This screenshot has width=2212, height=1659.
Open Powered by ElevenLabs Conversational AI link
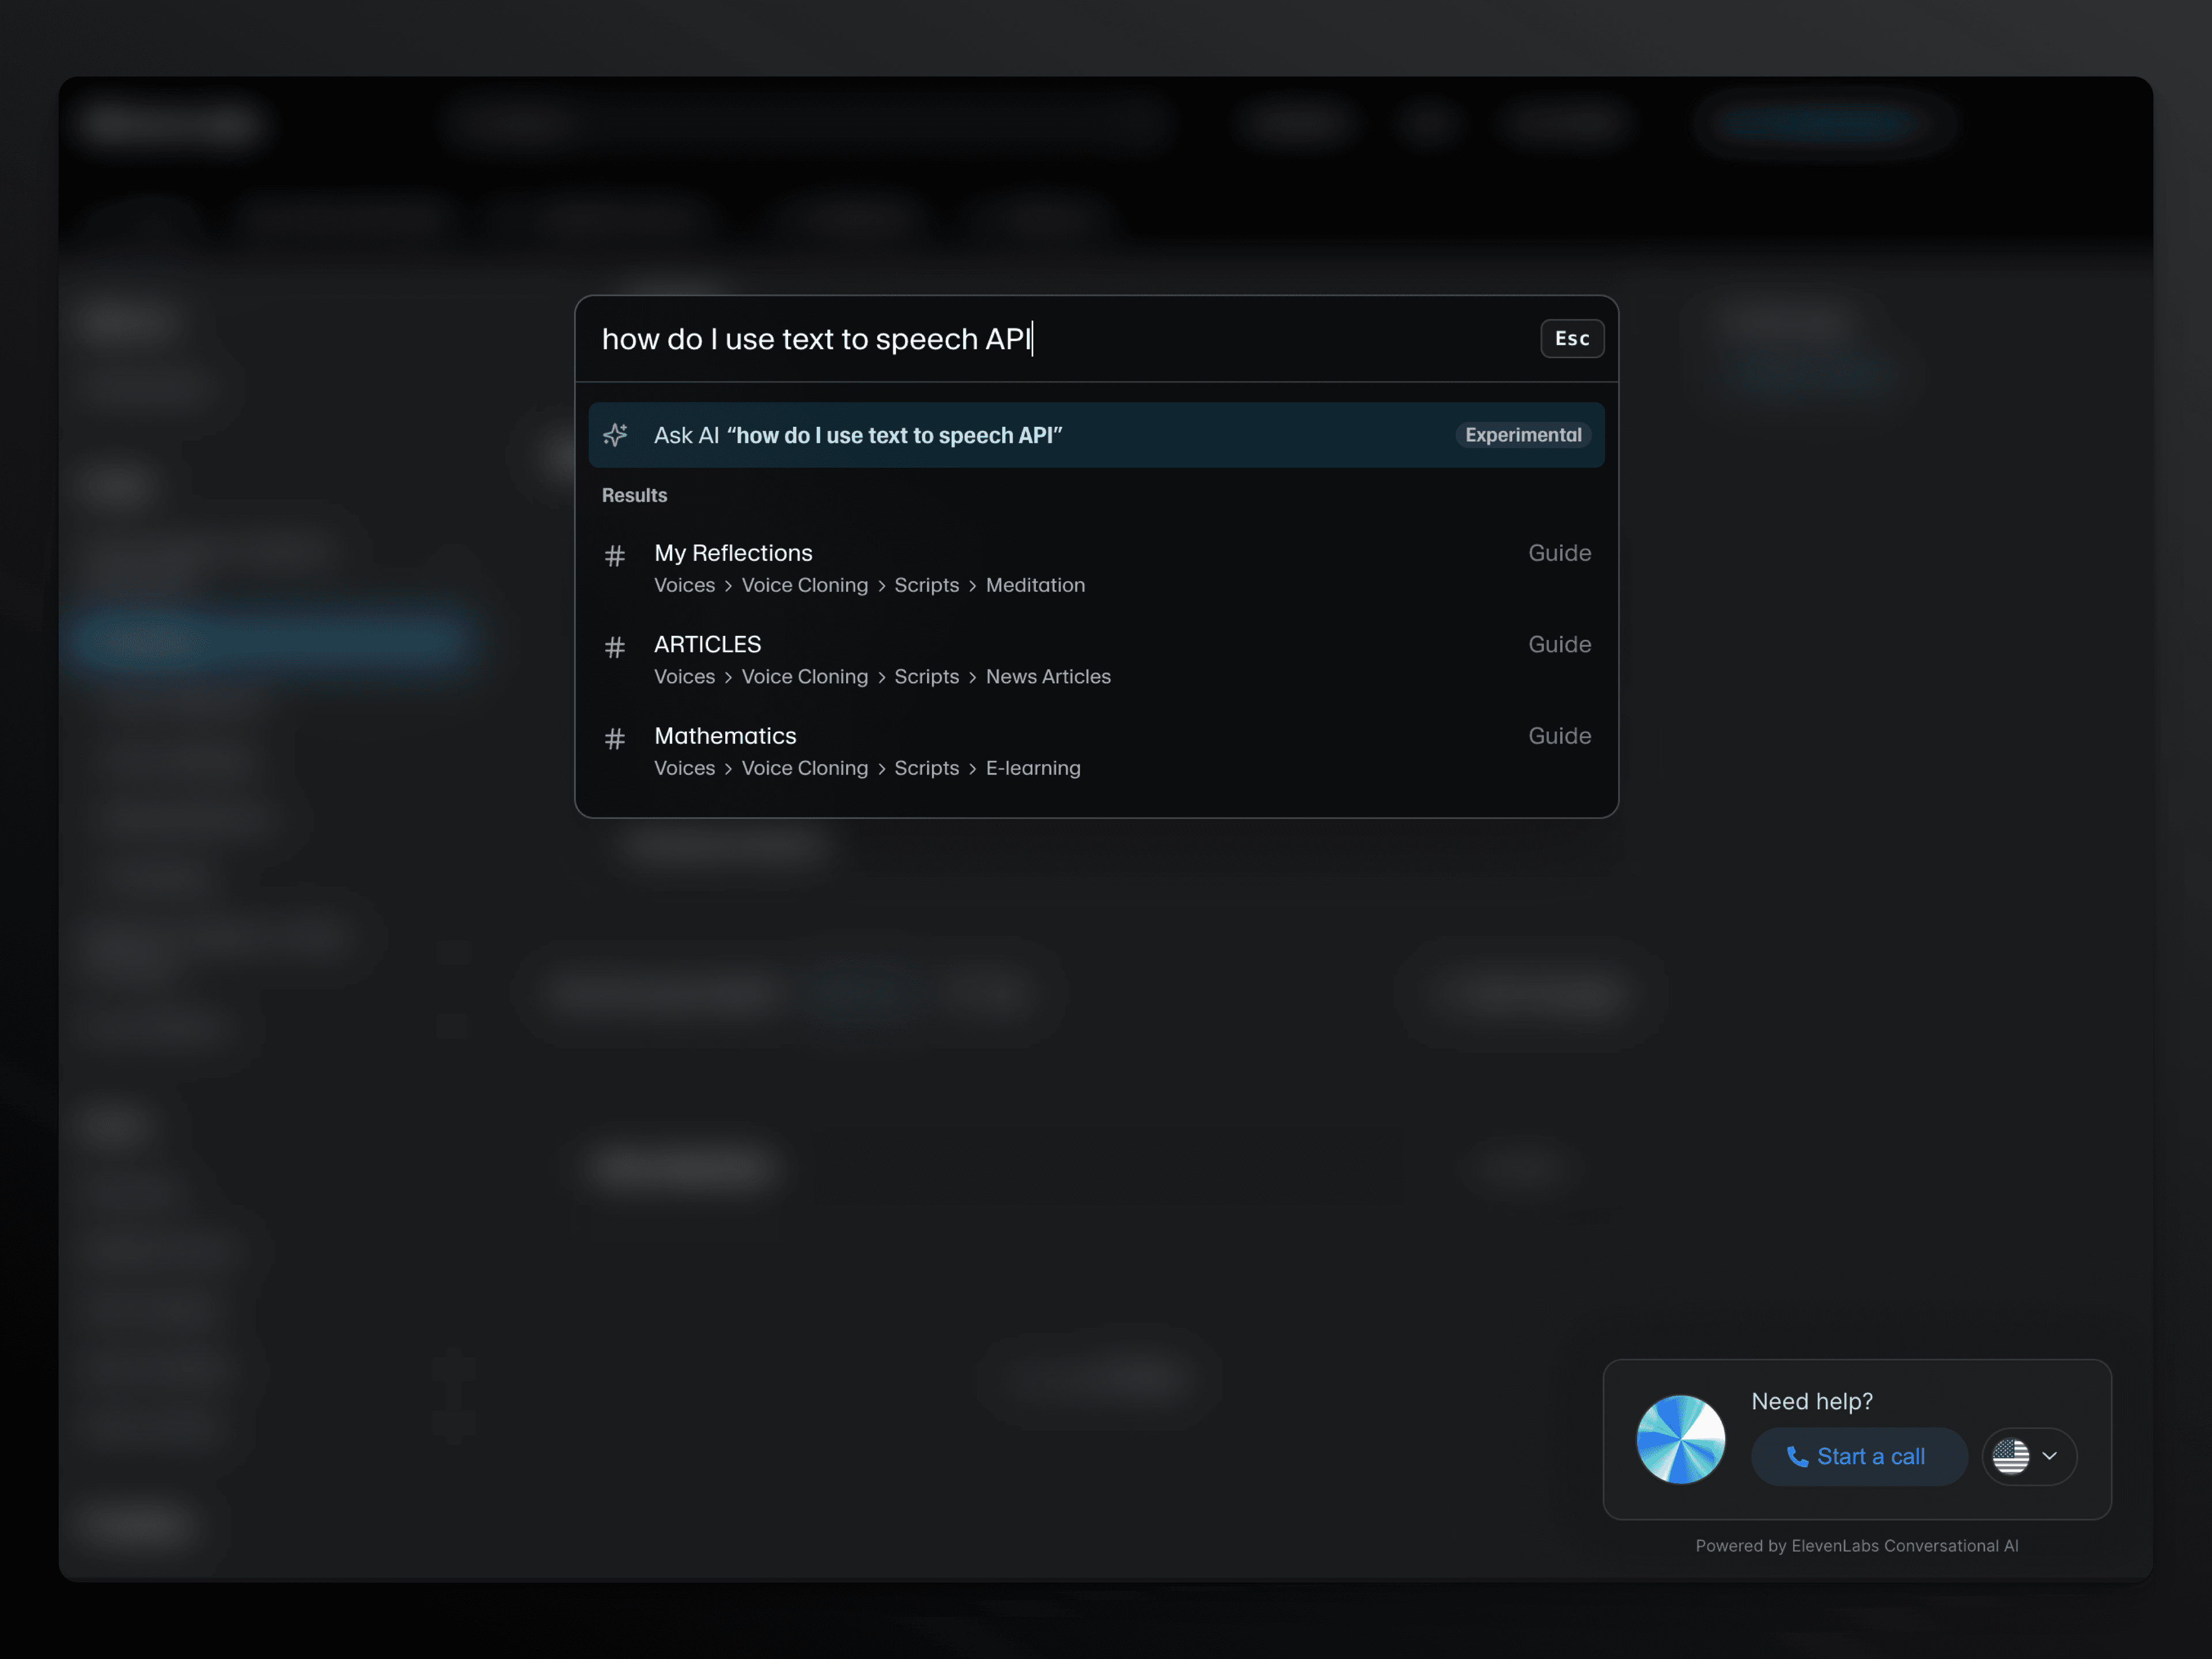(1856, 1545)
